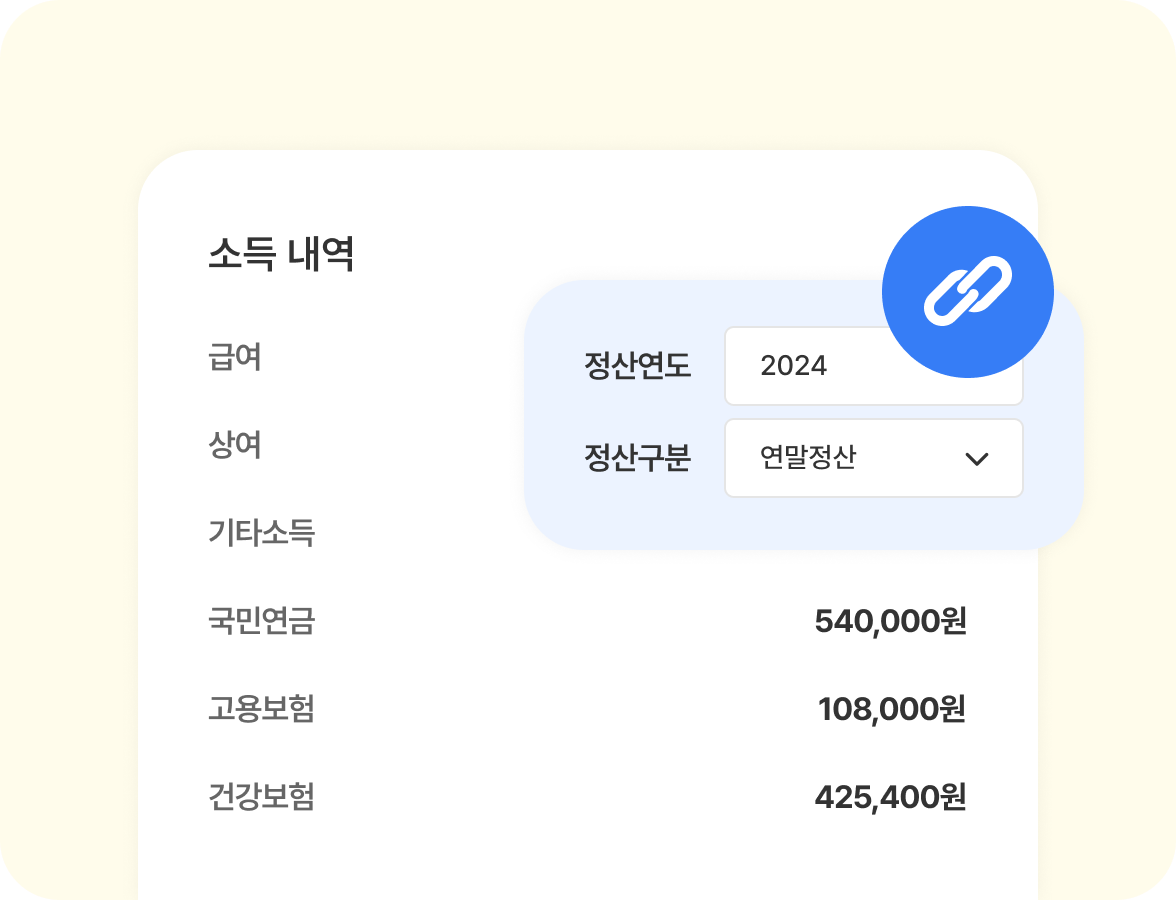
Task: Click the 소득 내역 heading
Action: tap(281, 255)
